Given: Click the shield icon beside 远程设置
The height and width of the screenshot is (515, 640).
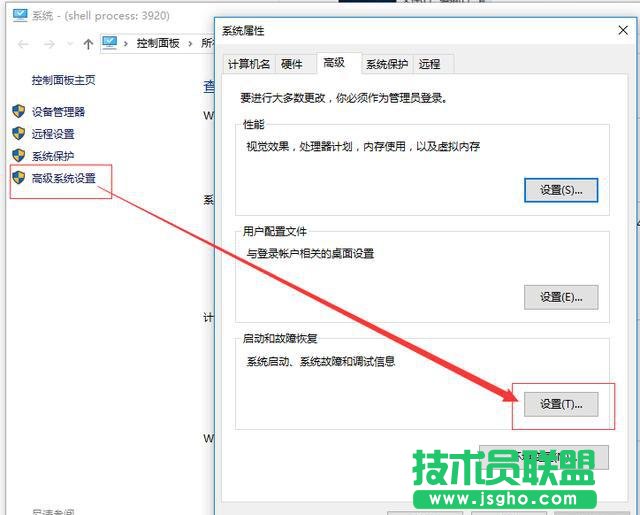Looking at the screenshot, I should pyautogui.click(x=18, y=133).
